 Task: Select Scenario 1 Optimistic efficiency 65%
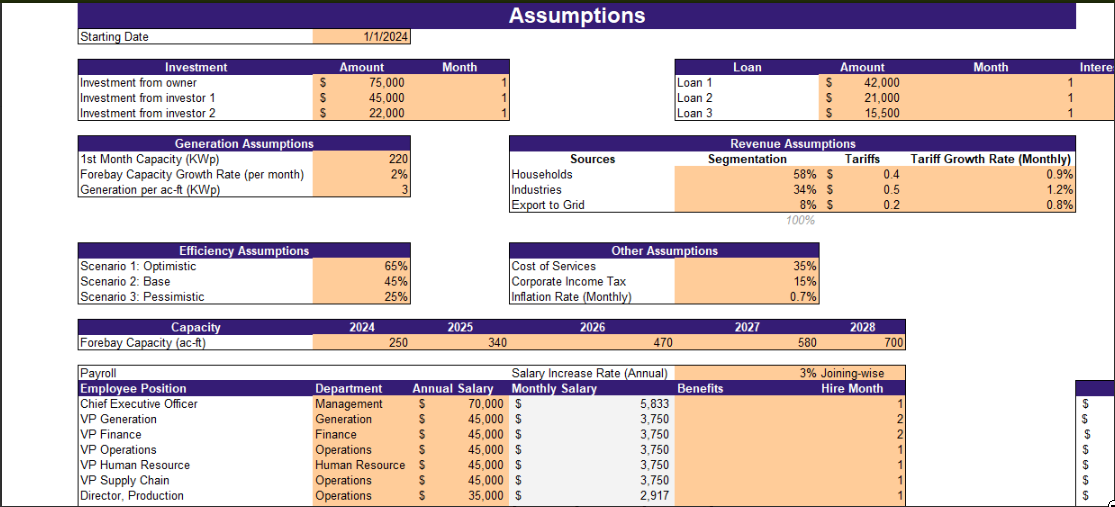pos(361,266)
